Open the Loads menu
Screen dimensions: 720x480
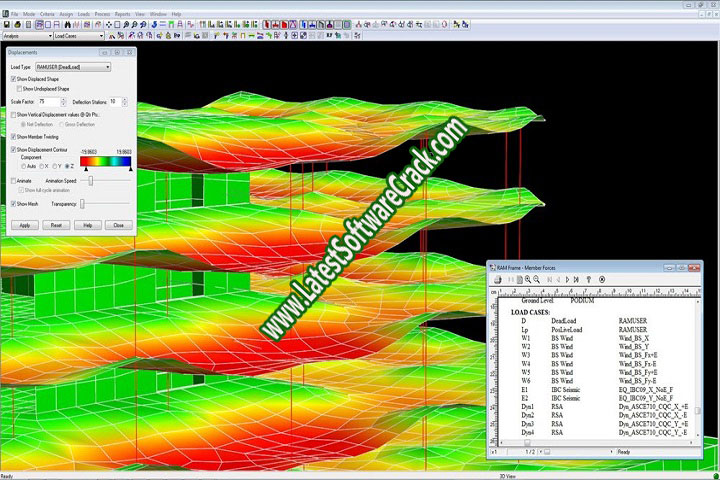(84, 14)
